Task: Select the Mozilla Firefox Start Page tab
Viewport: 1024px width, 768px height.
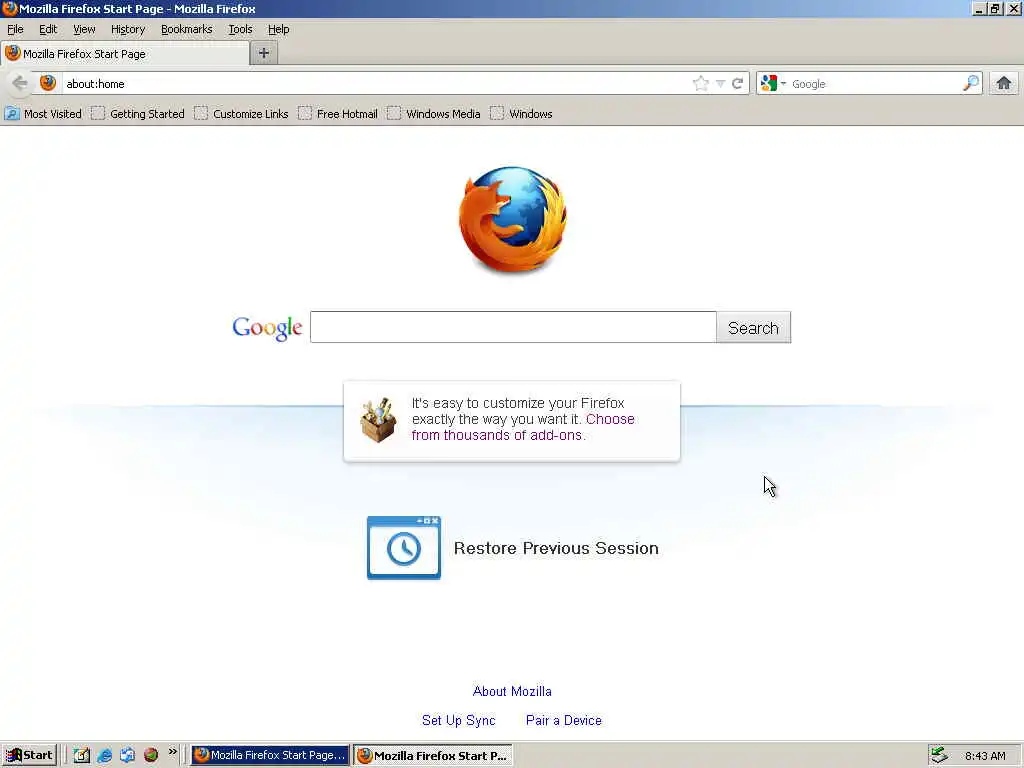Action: tap(125, 54)
